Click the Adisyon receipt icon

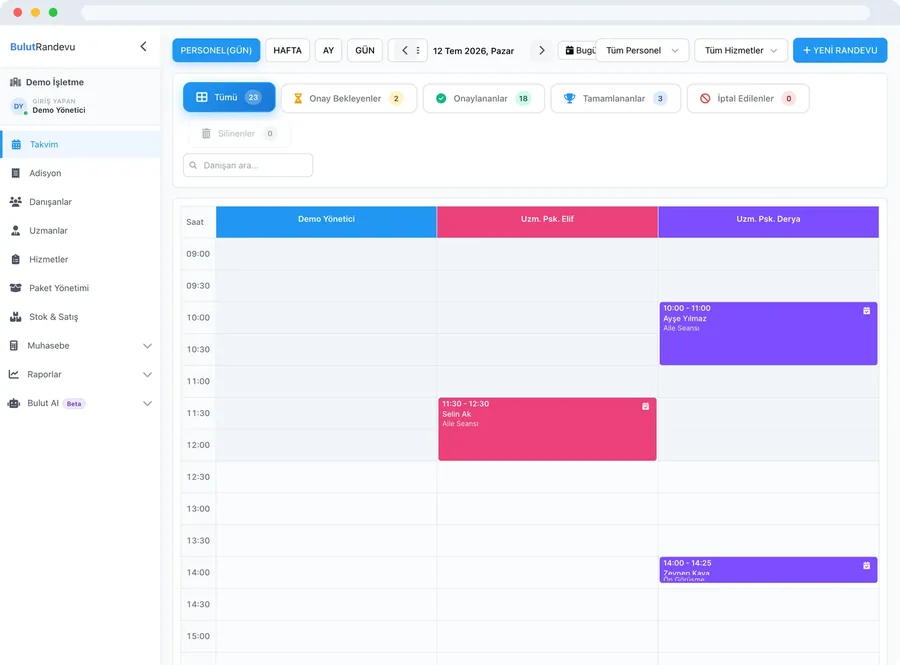[x=15, y=173]
